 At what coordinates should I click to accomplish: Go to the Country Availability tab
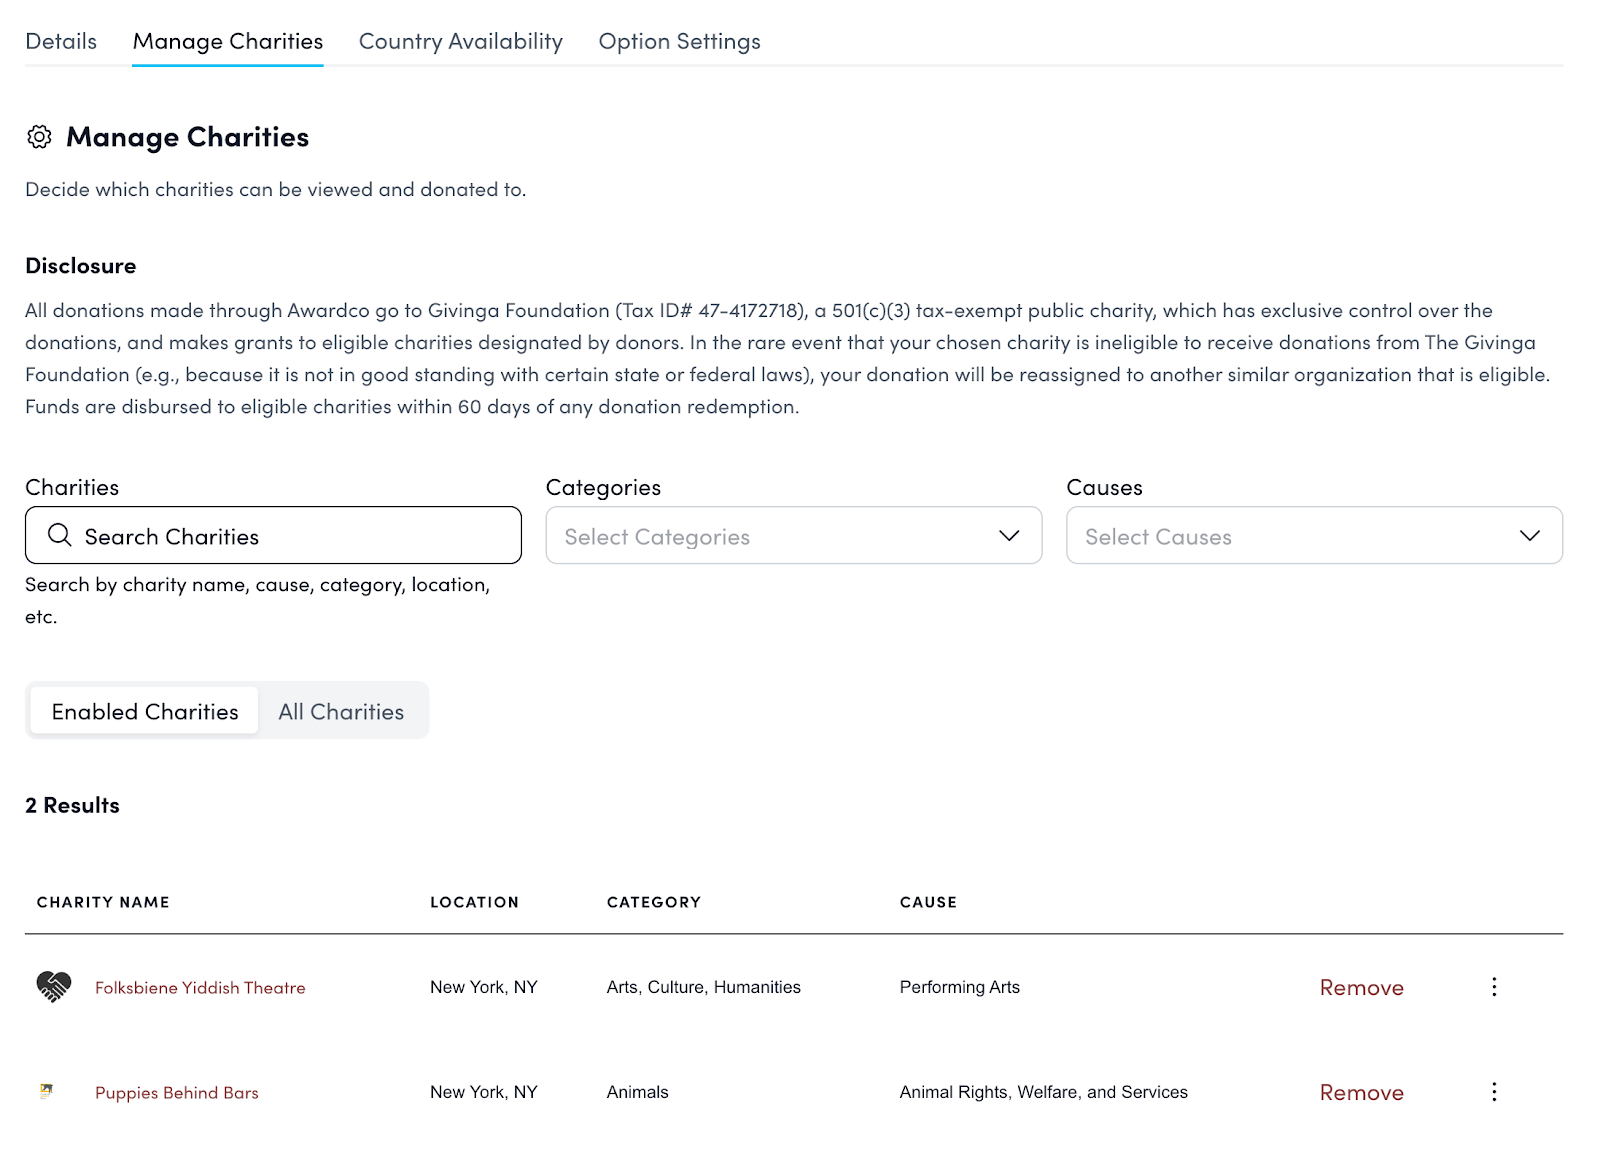[x=460, y=41]
